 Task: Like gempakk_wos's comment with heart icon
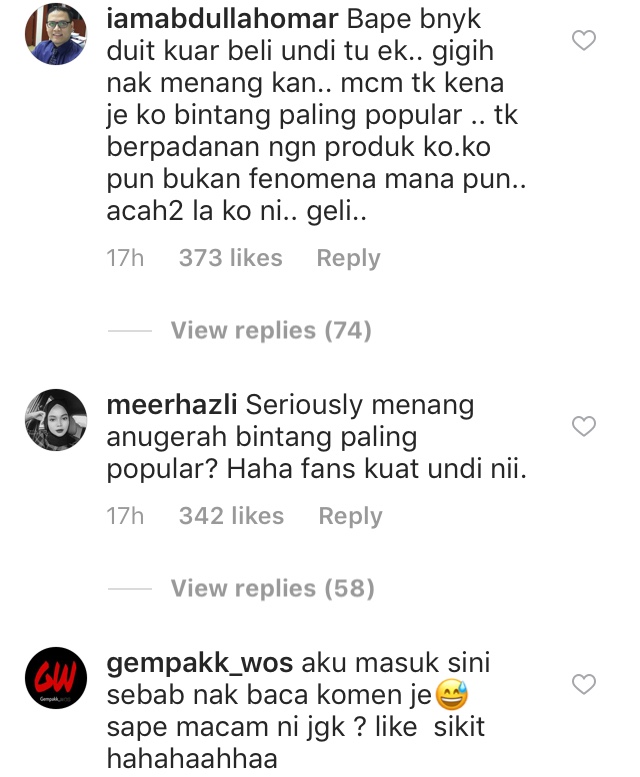(584, 684)
